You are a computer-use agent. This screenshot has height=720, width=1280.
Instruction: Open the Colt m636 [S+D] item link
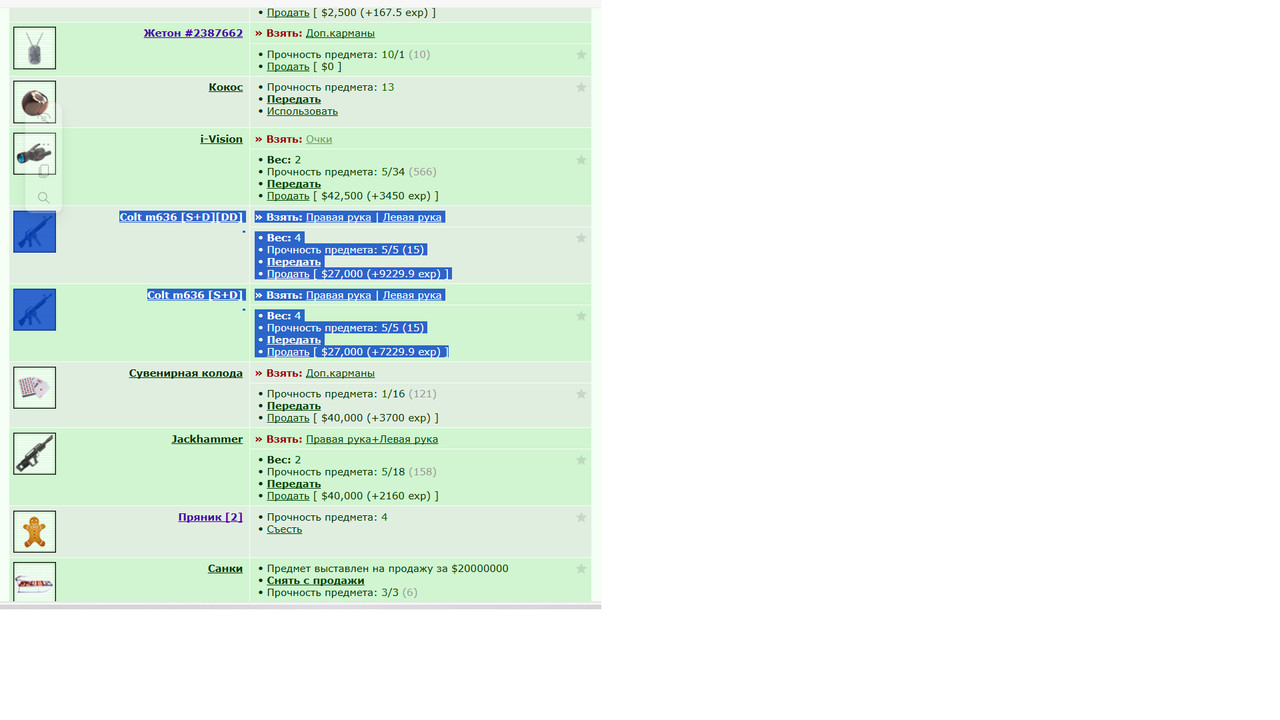pos(195,295)
